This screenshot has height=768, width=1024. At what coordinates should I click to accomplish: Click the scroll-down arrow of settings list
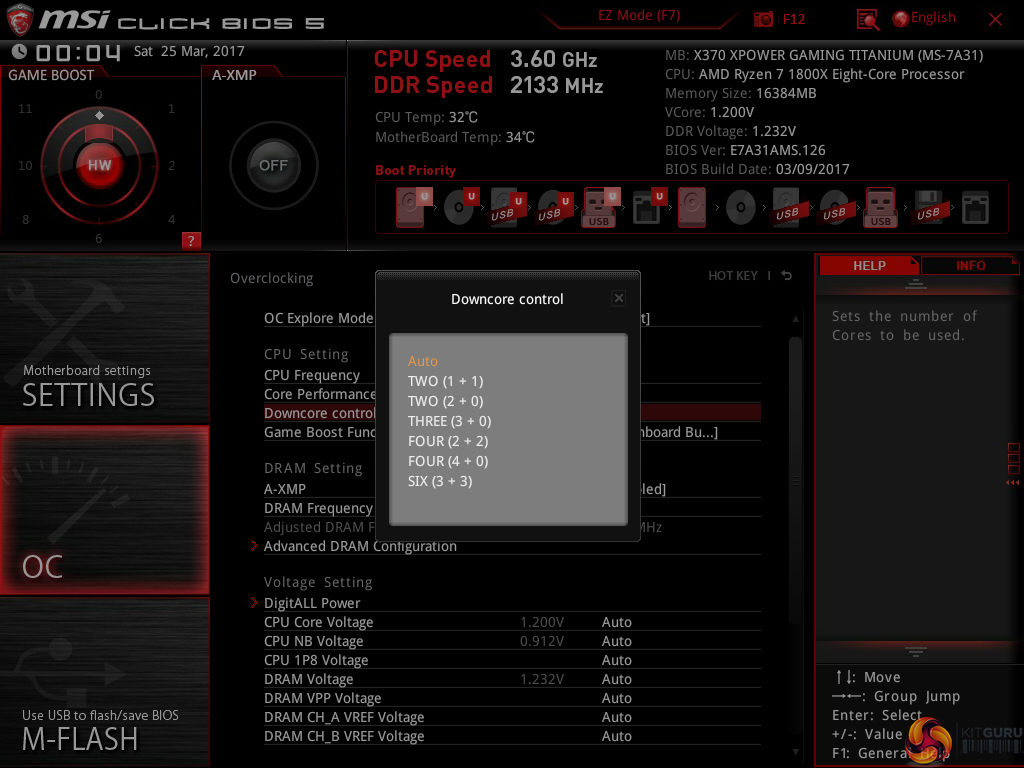click(795, 752)
